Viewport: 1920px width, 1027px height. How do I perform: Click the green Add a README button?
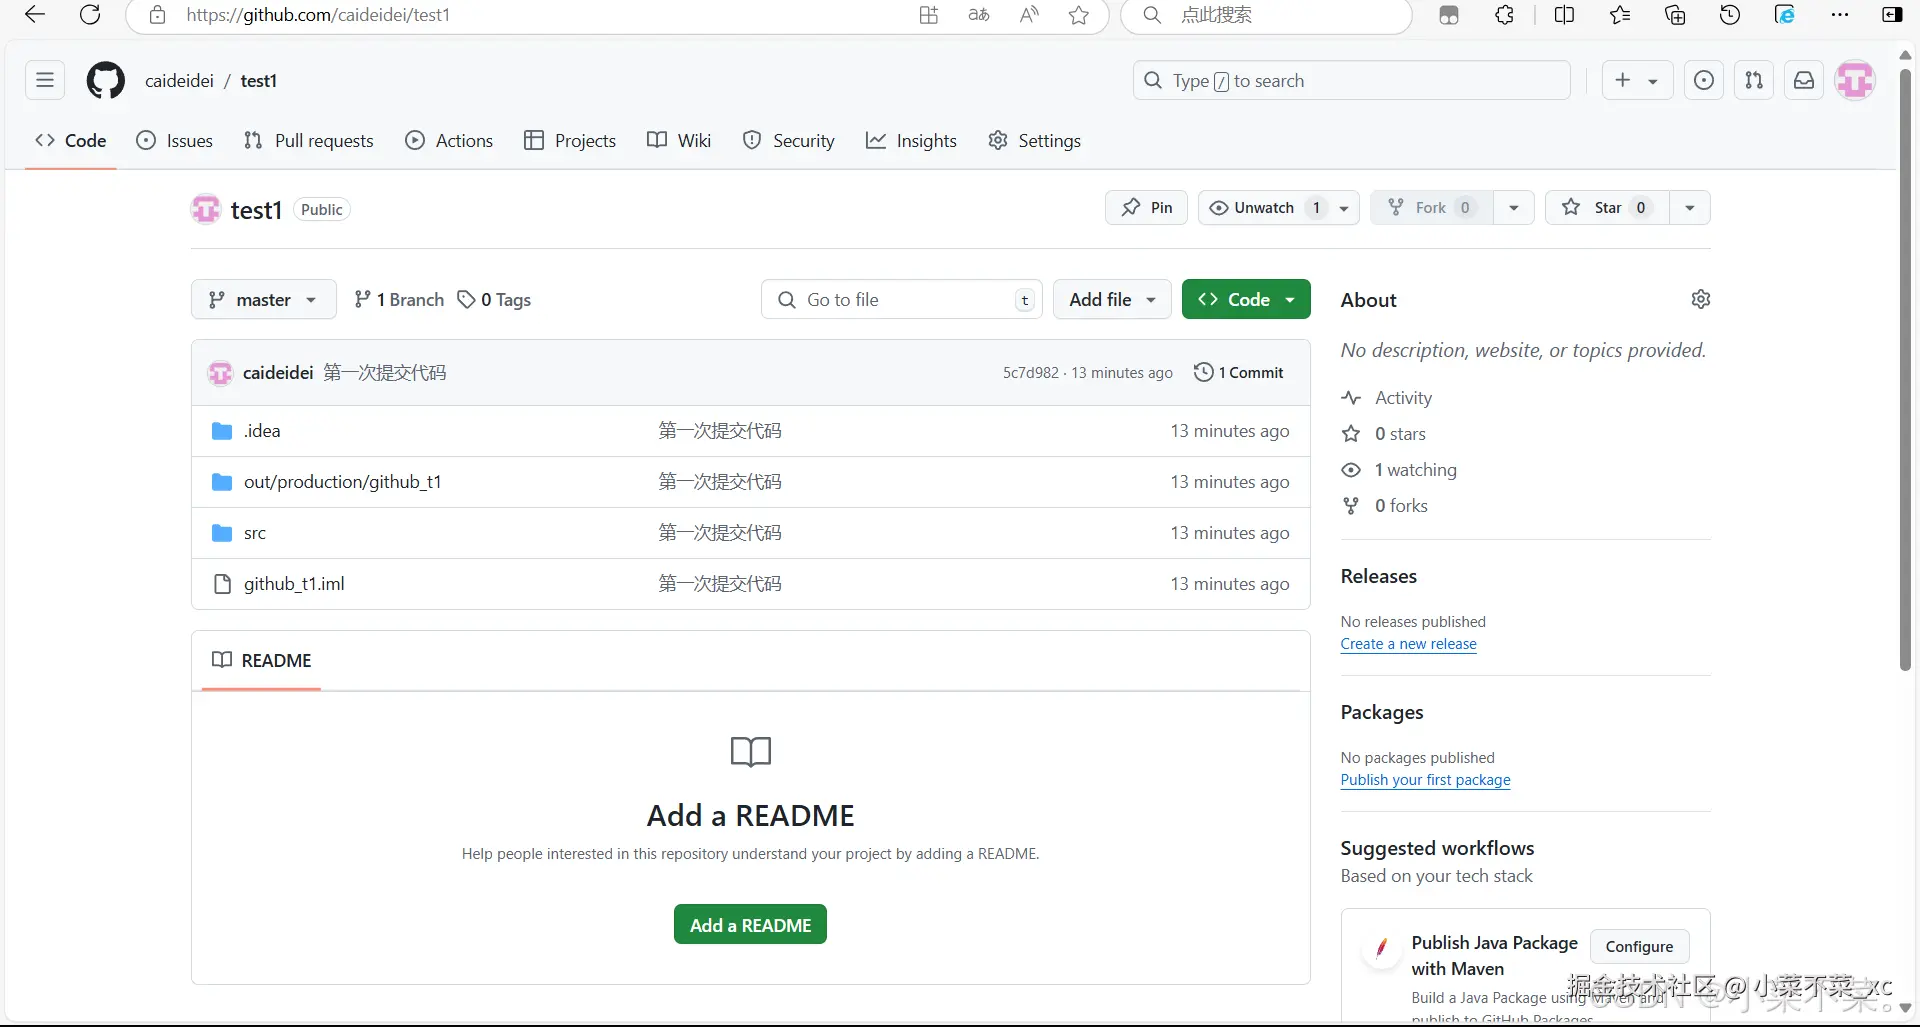(750, 925)
